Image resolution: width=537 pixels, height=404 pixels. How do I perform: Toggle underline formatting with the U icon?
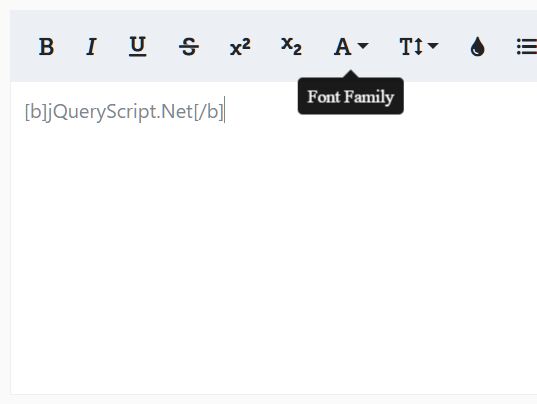coord(138,46)
